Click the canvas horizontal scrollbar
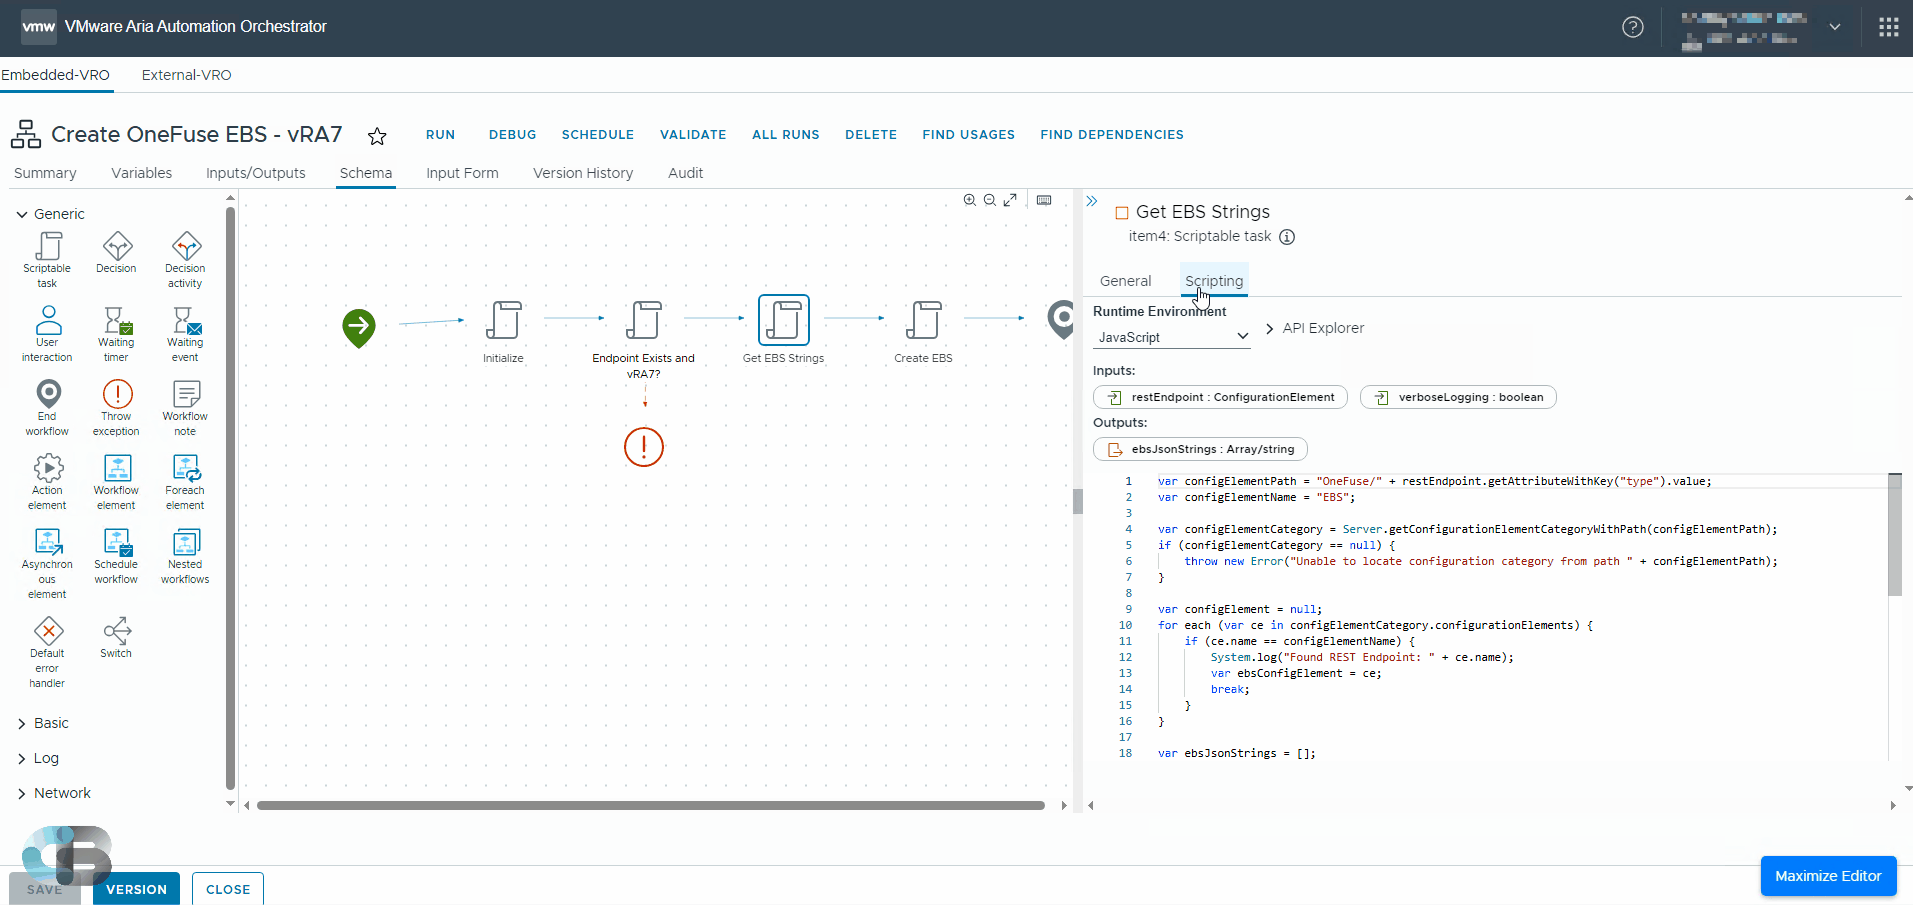Screen dimensions: 1913x905 tap(650, 805)
